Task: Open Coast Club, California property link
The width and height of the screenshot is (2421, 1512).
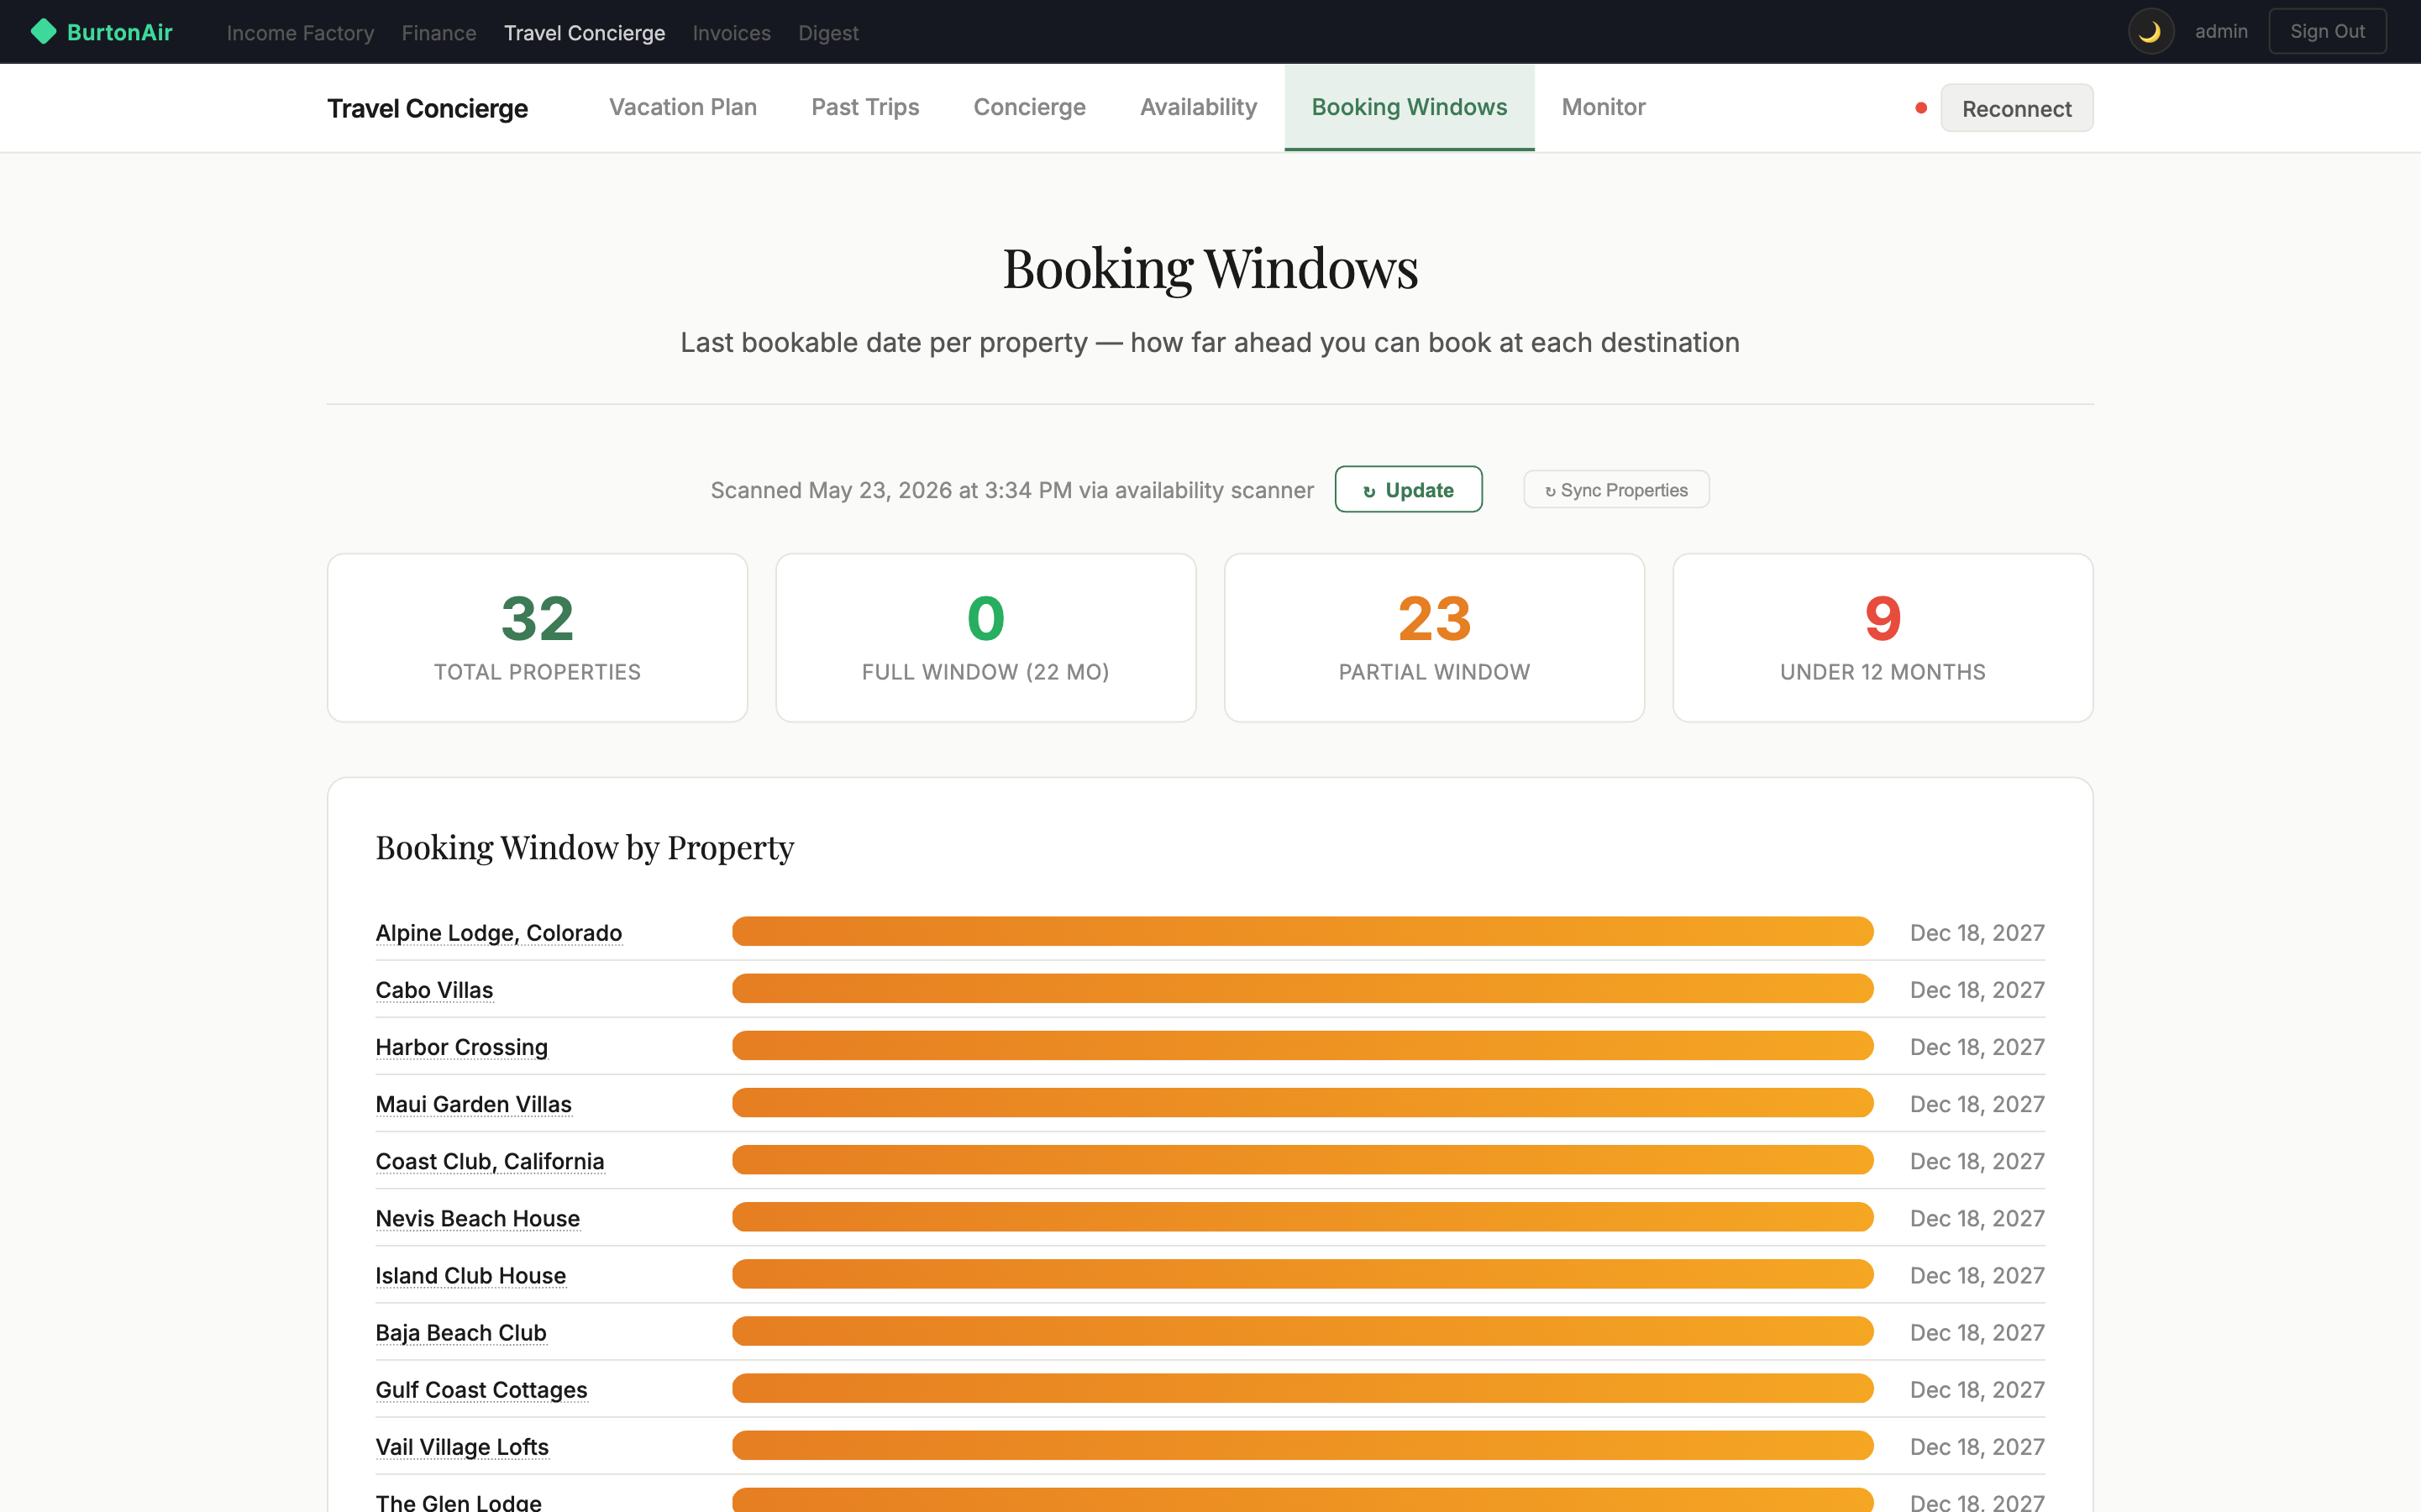Action: coord(490,1161)
